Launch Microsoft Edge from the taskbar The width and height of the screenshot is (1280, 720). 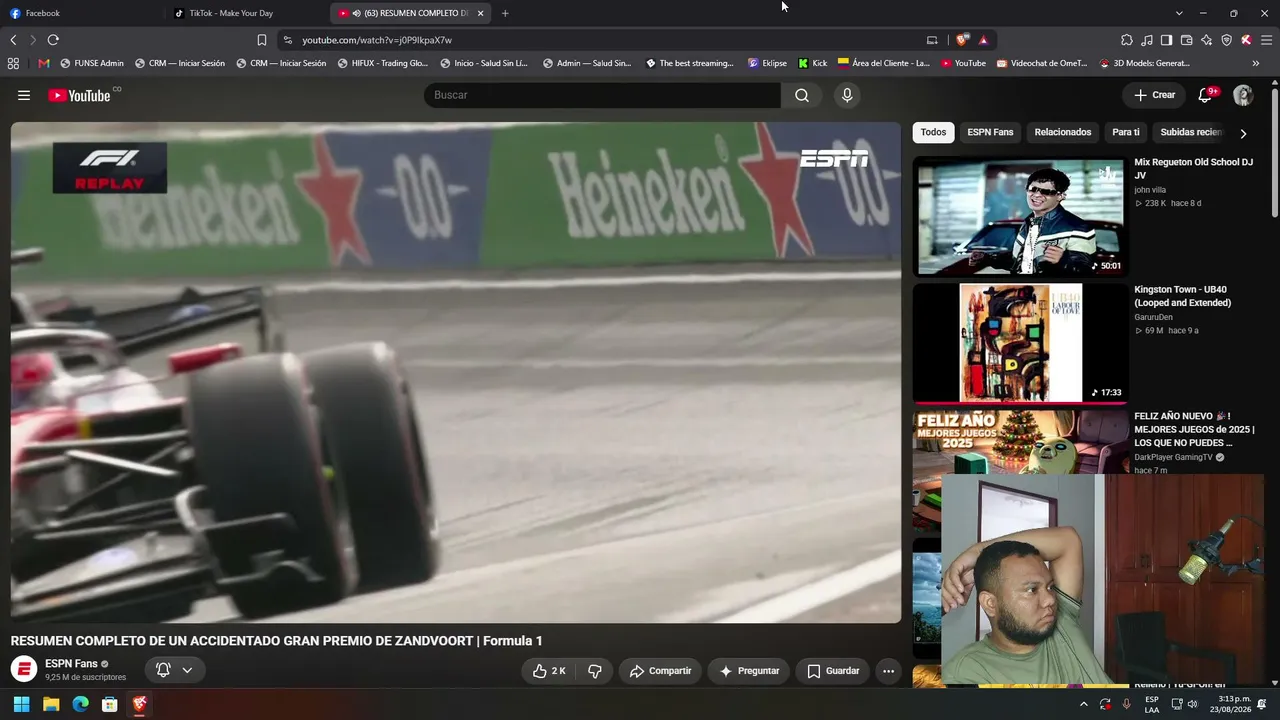pyautogui.click(x=81, y=704)
